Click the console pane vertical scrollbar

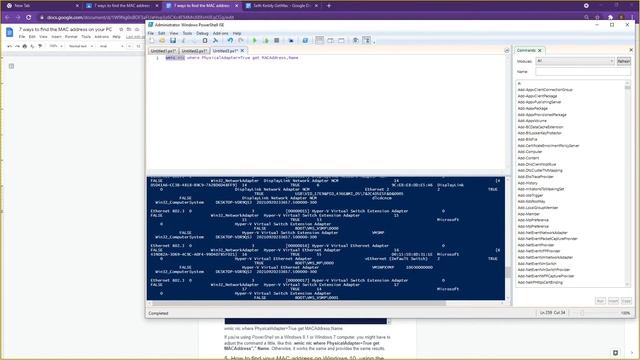point(508,239)
